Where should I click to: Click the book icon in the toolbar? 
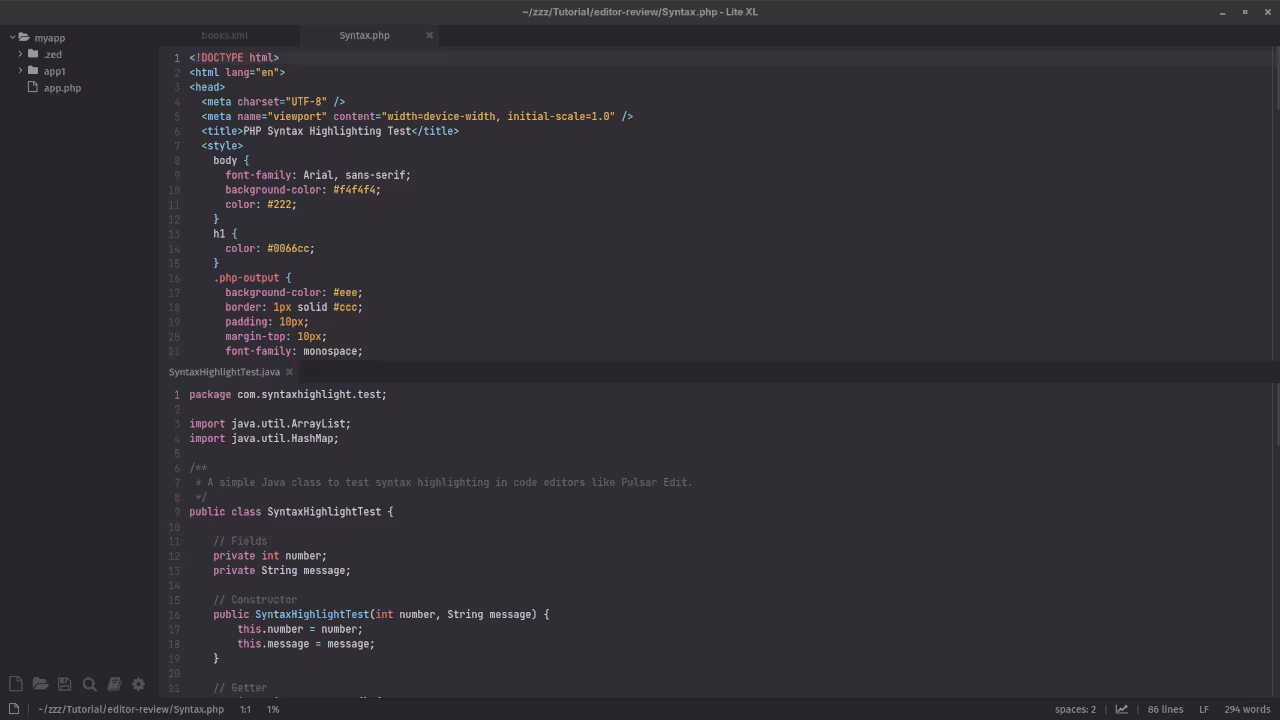click(114, 683)
